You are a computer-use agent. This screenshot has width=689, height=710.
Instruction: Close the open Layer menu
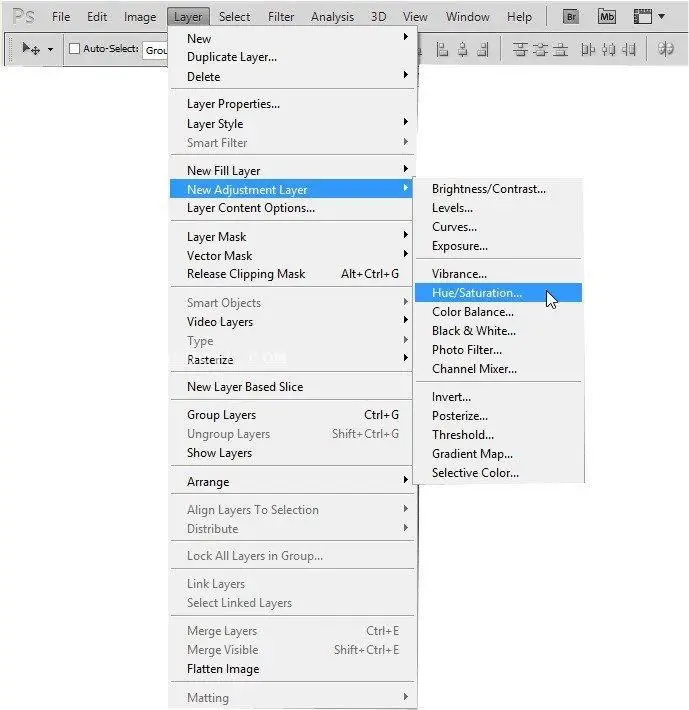[188, 17]
